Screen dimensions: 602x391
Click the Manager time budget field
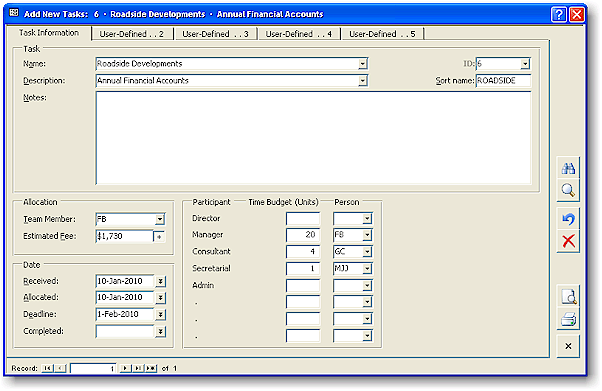303,235
